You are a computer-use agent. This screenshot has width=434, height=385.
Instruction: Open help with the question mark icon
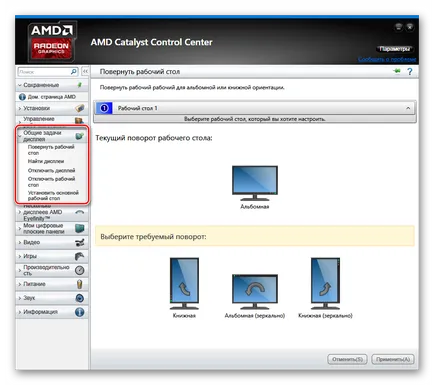410,71
